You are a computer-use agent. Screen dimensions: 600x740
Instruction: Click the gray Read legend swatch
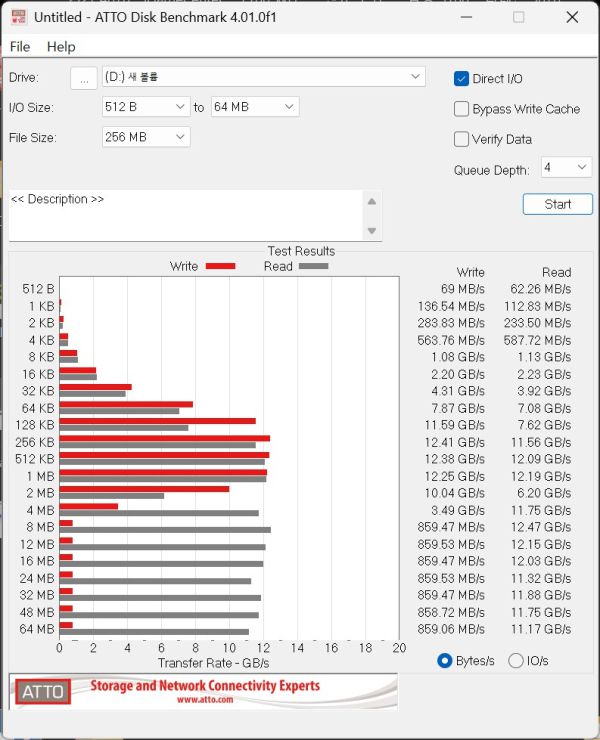pyautogui.click(x=313, y=266)
